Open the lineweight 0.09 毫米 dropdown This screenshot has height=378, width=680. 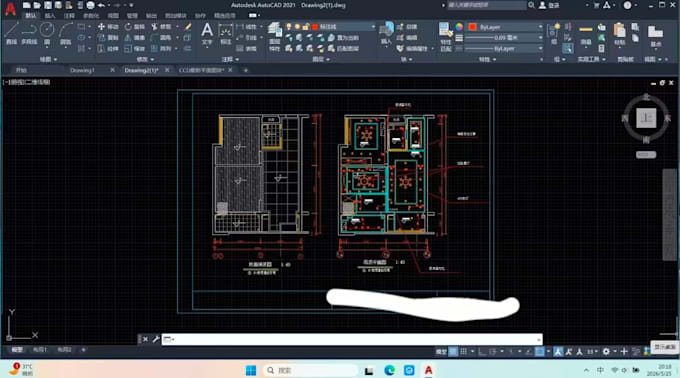pos(503,38)
